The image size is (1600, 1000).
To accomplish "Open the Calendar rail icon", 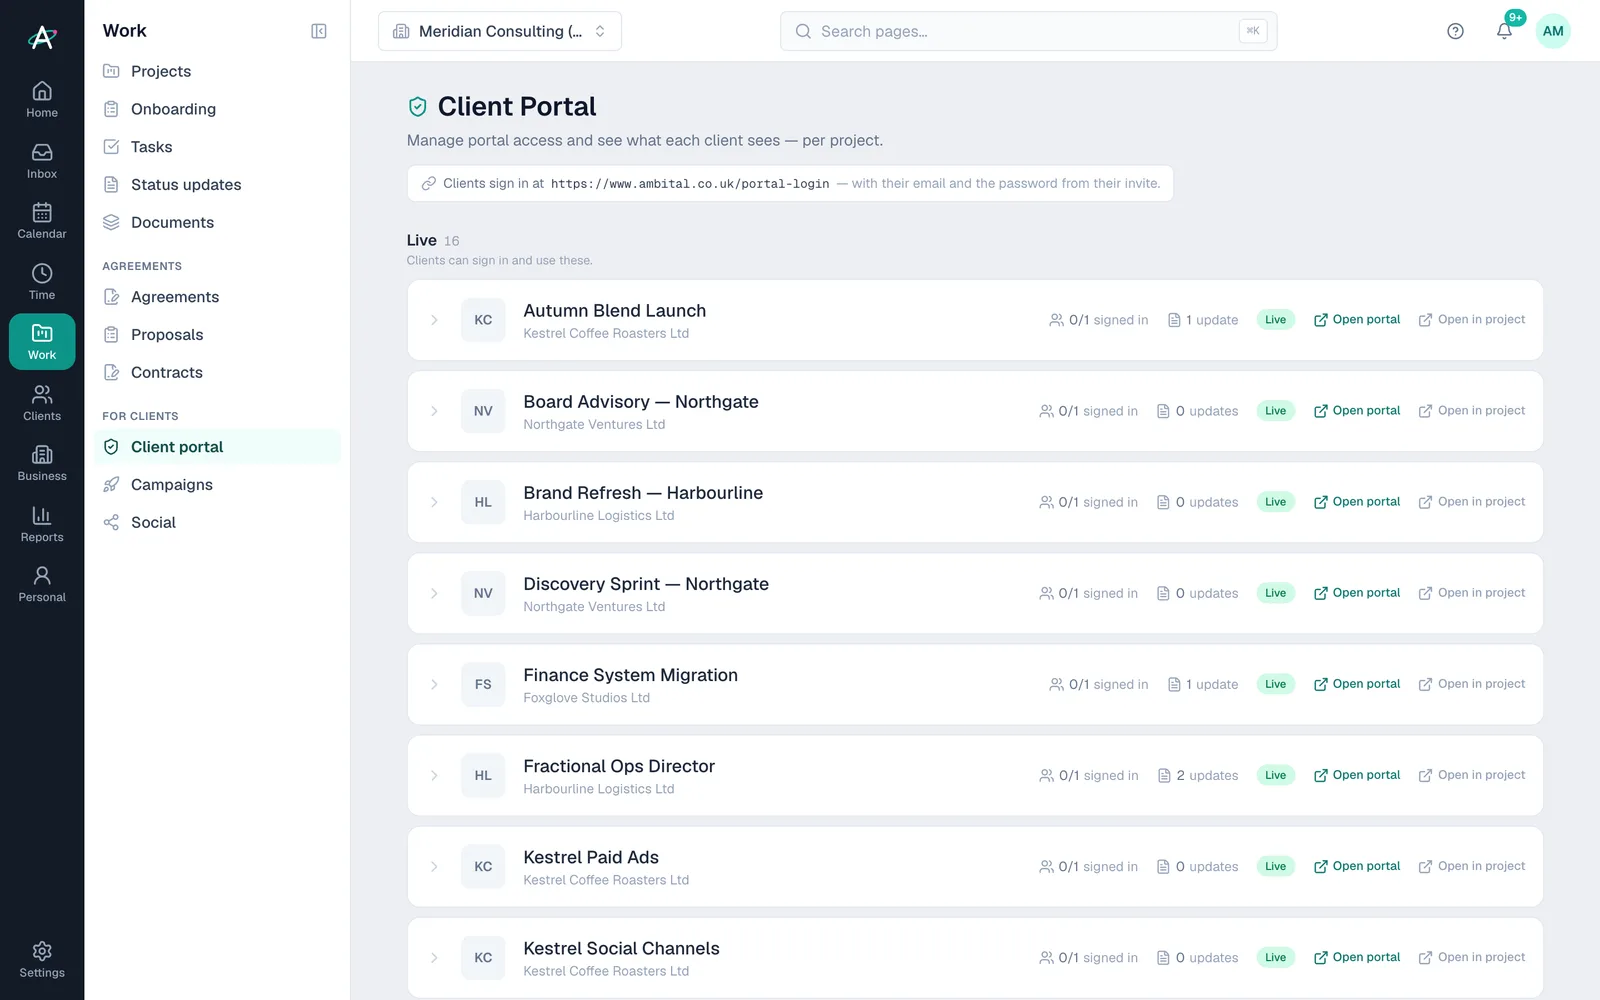I will [42, 220].
